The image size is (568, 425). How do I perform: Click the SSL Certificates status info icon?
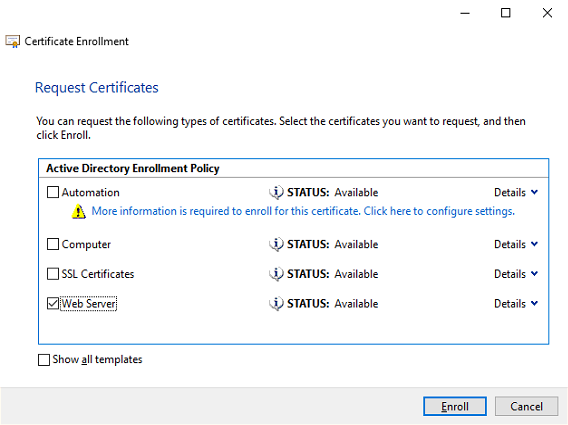pyautogui.click(x=276, y=274)
